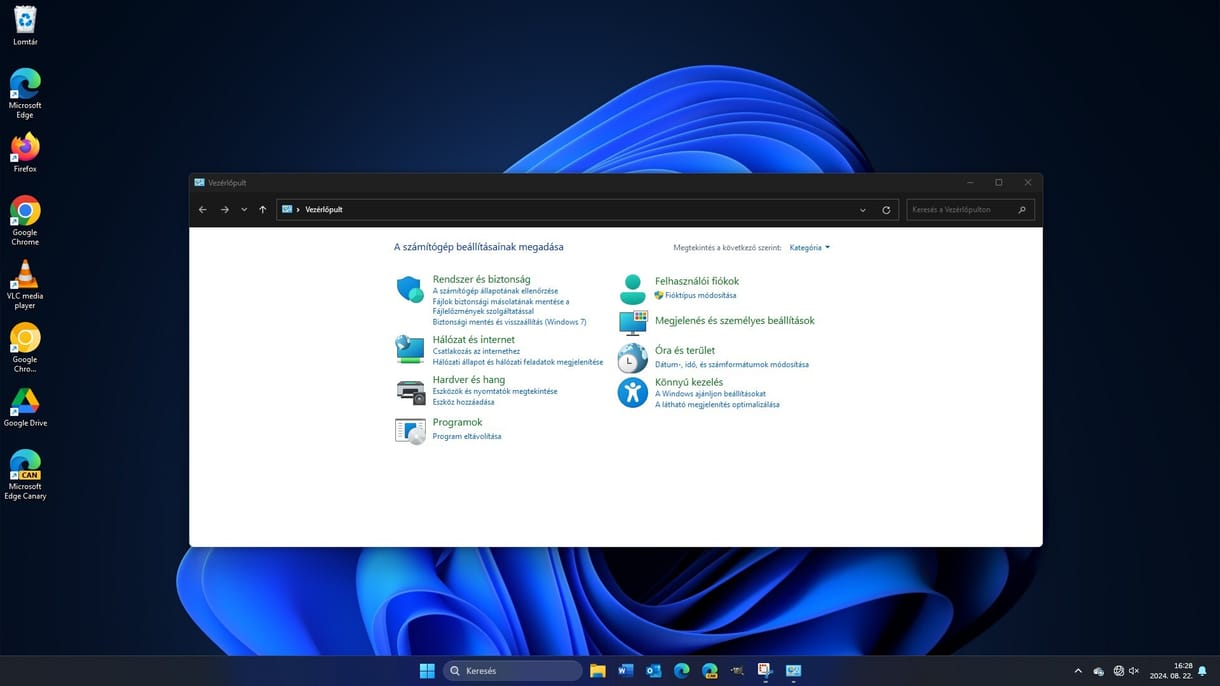
Task: Open Megjelenés és személyes beállítások monitor icon
Action: pyautogui.click(x=632, y=322)
